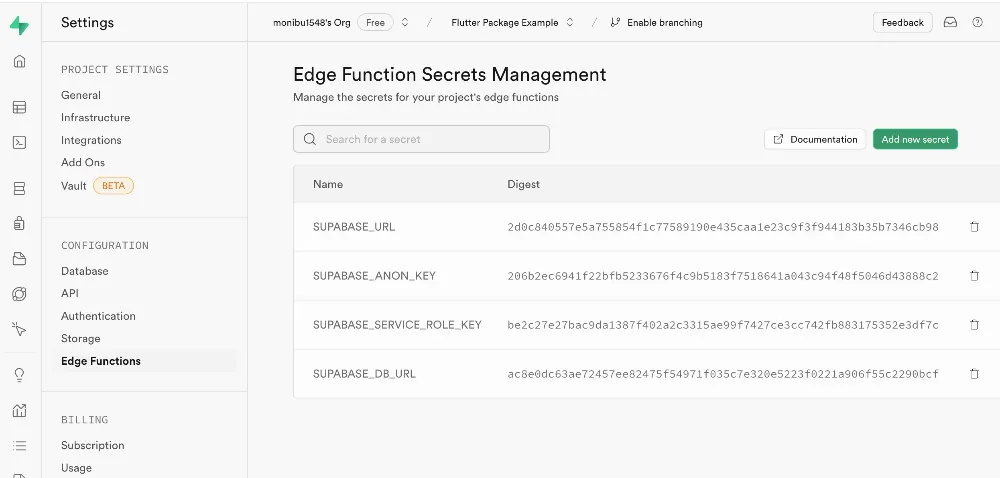Go to project home icon
This screenshot has height=478, width=1000.
tap(19, 62)
